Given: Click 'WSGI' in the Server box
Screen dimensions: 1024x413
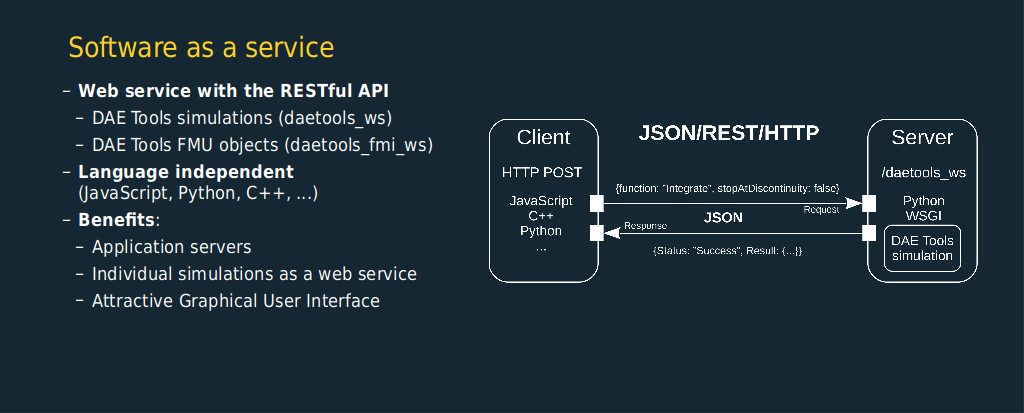Looking at the screenshot, I should (923, 216).
